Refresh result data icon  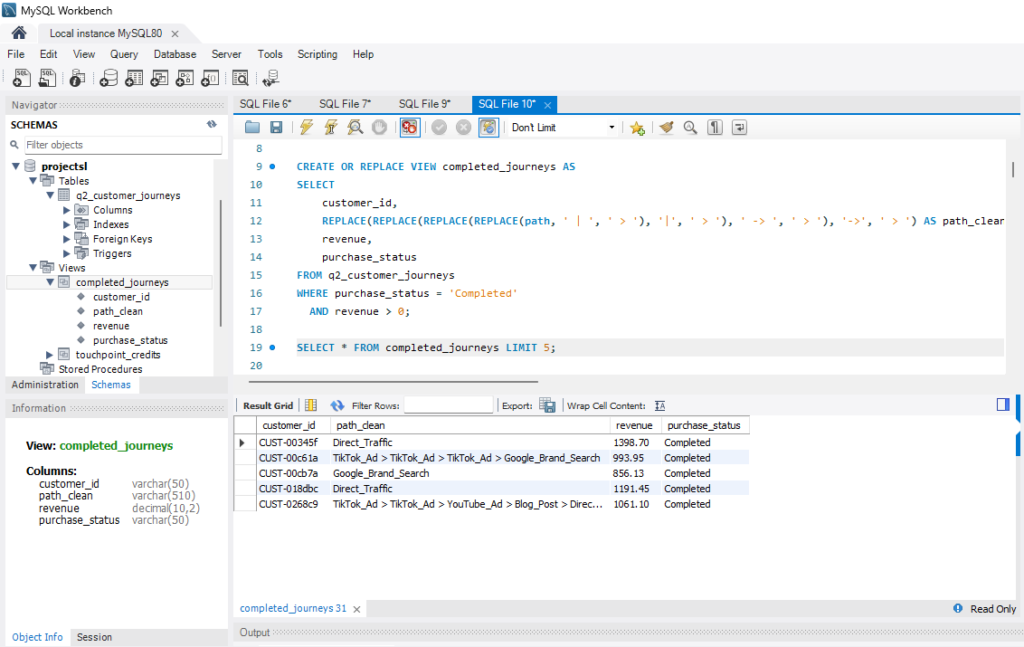[x=337, y=405]
